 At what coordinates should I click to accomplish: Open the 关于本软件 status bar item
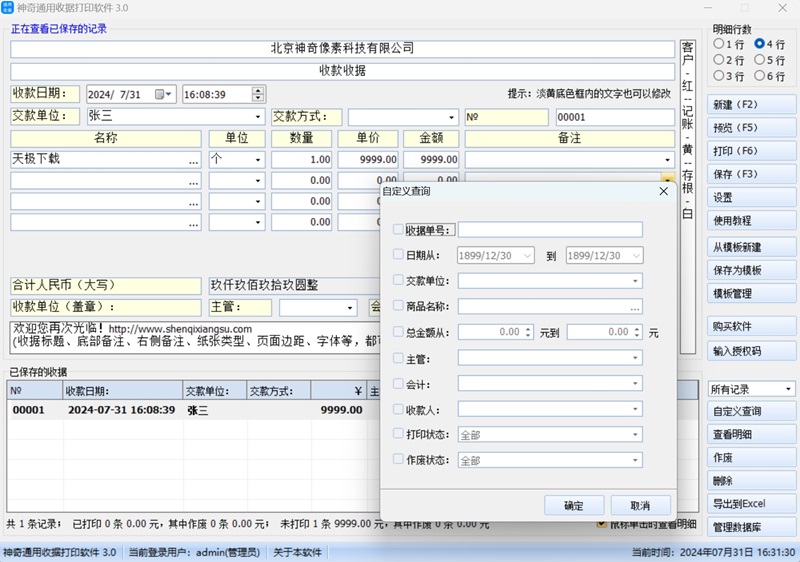[x=298, y=552]
